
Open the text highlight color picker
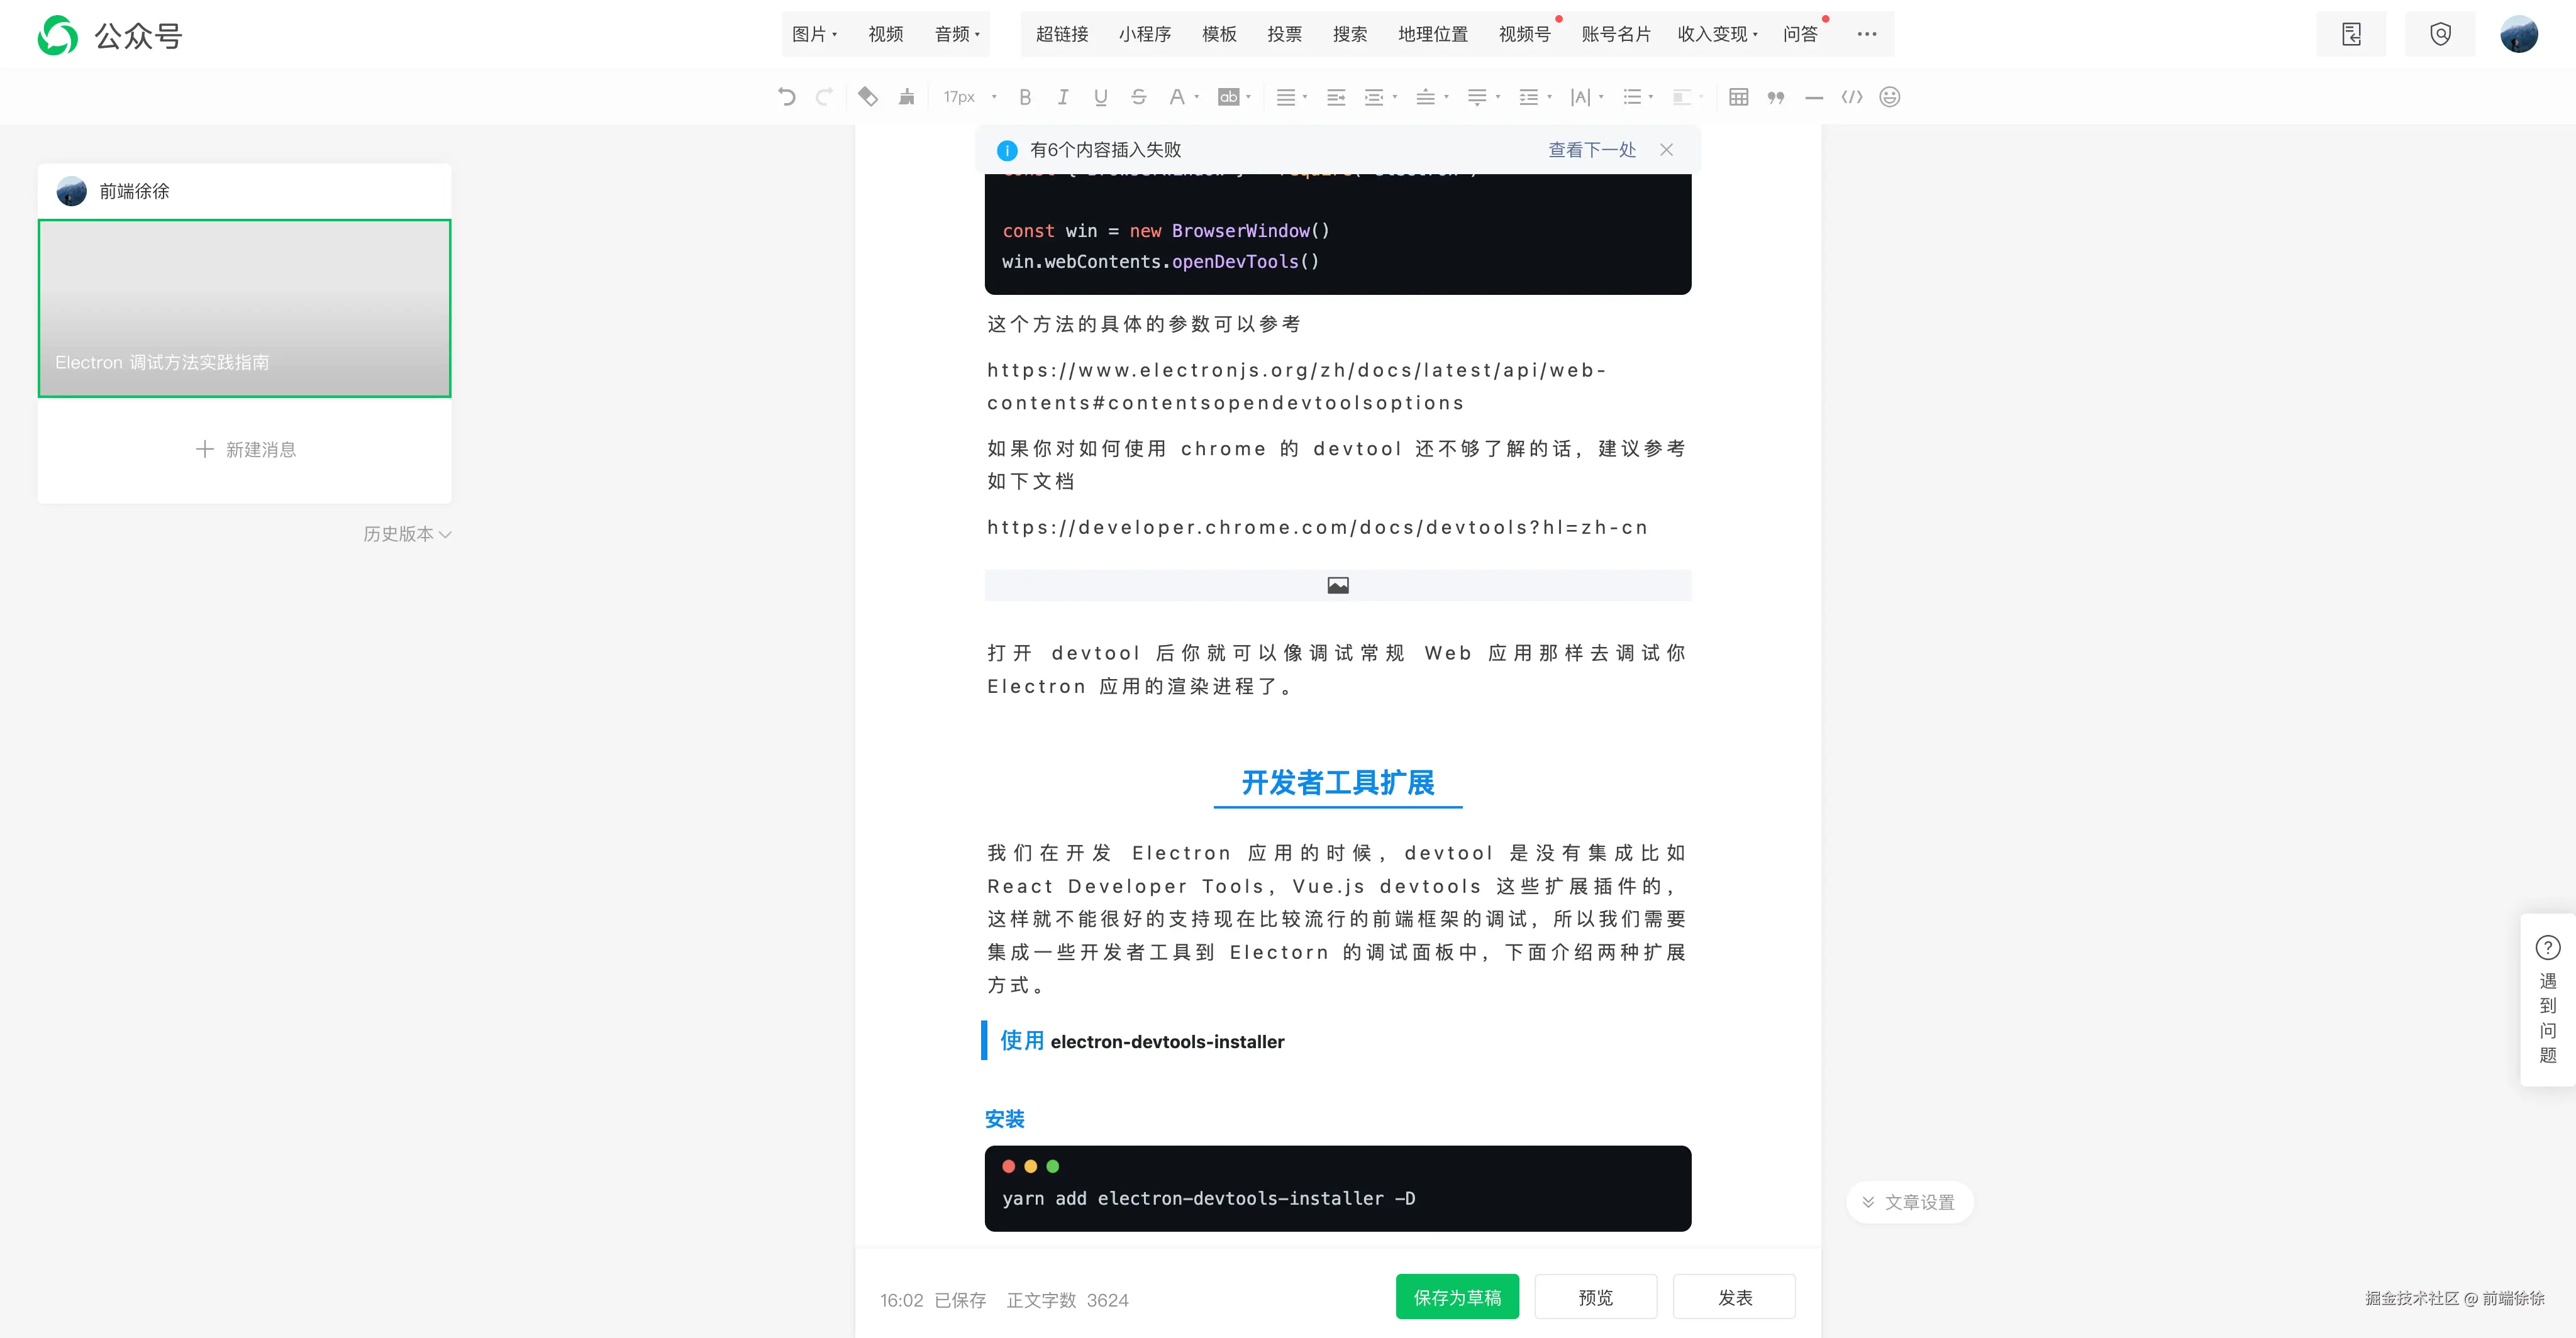(x=1229, y=97)
